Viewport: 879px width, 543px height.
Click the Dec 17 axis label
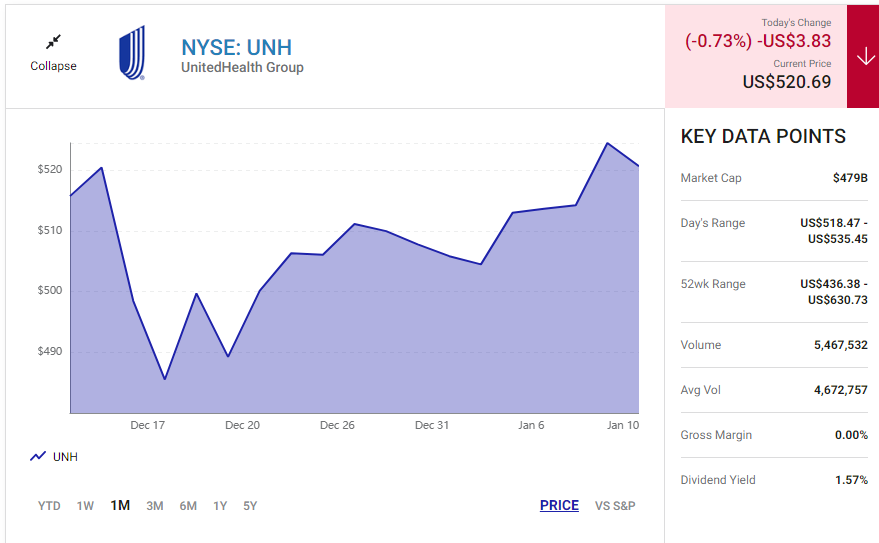(147, 425)
